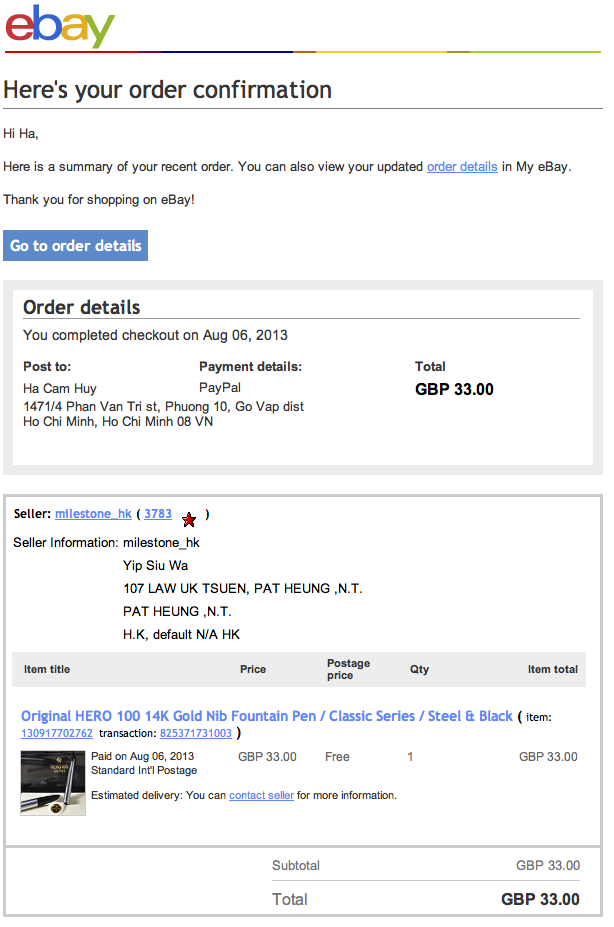614x927 pixels.
Task: Click the red feedback star icon
Action: tap(189, 519)
